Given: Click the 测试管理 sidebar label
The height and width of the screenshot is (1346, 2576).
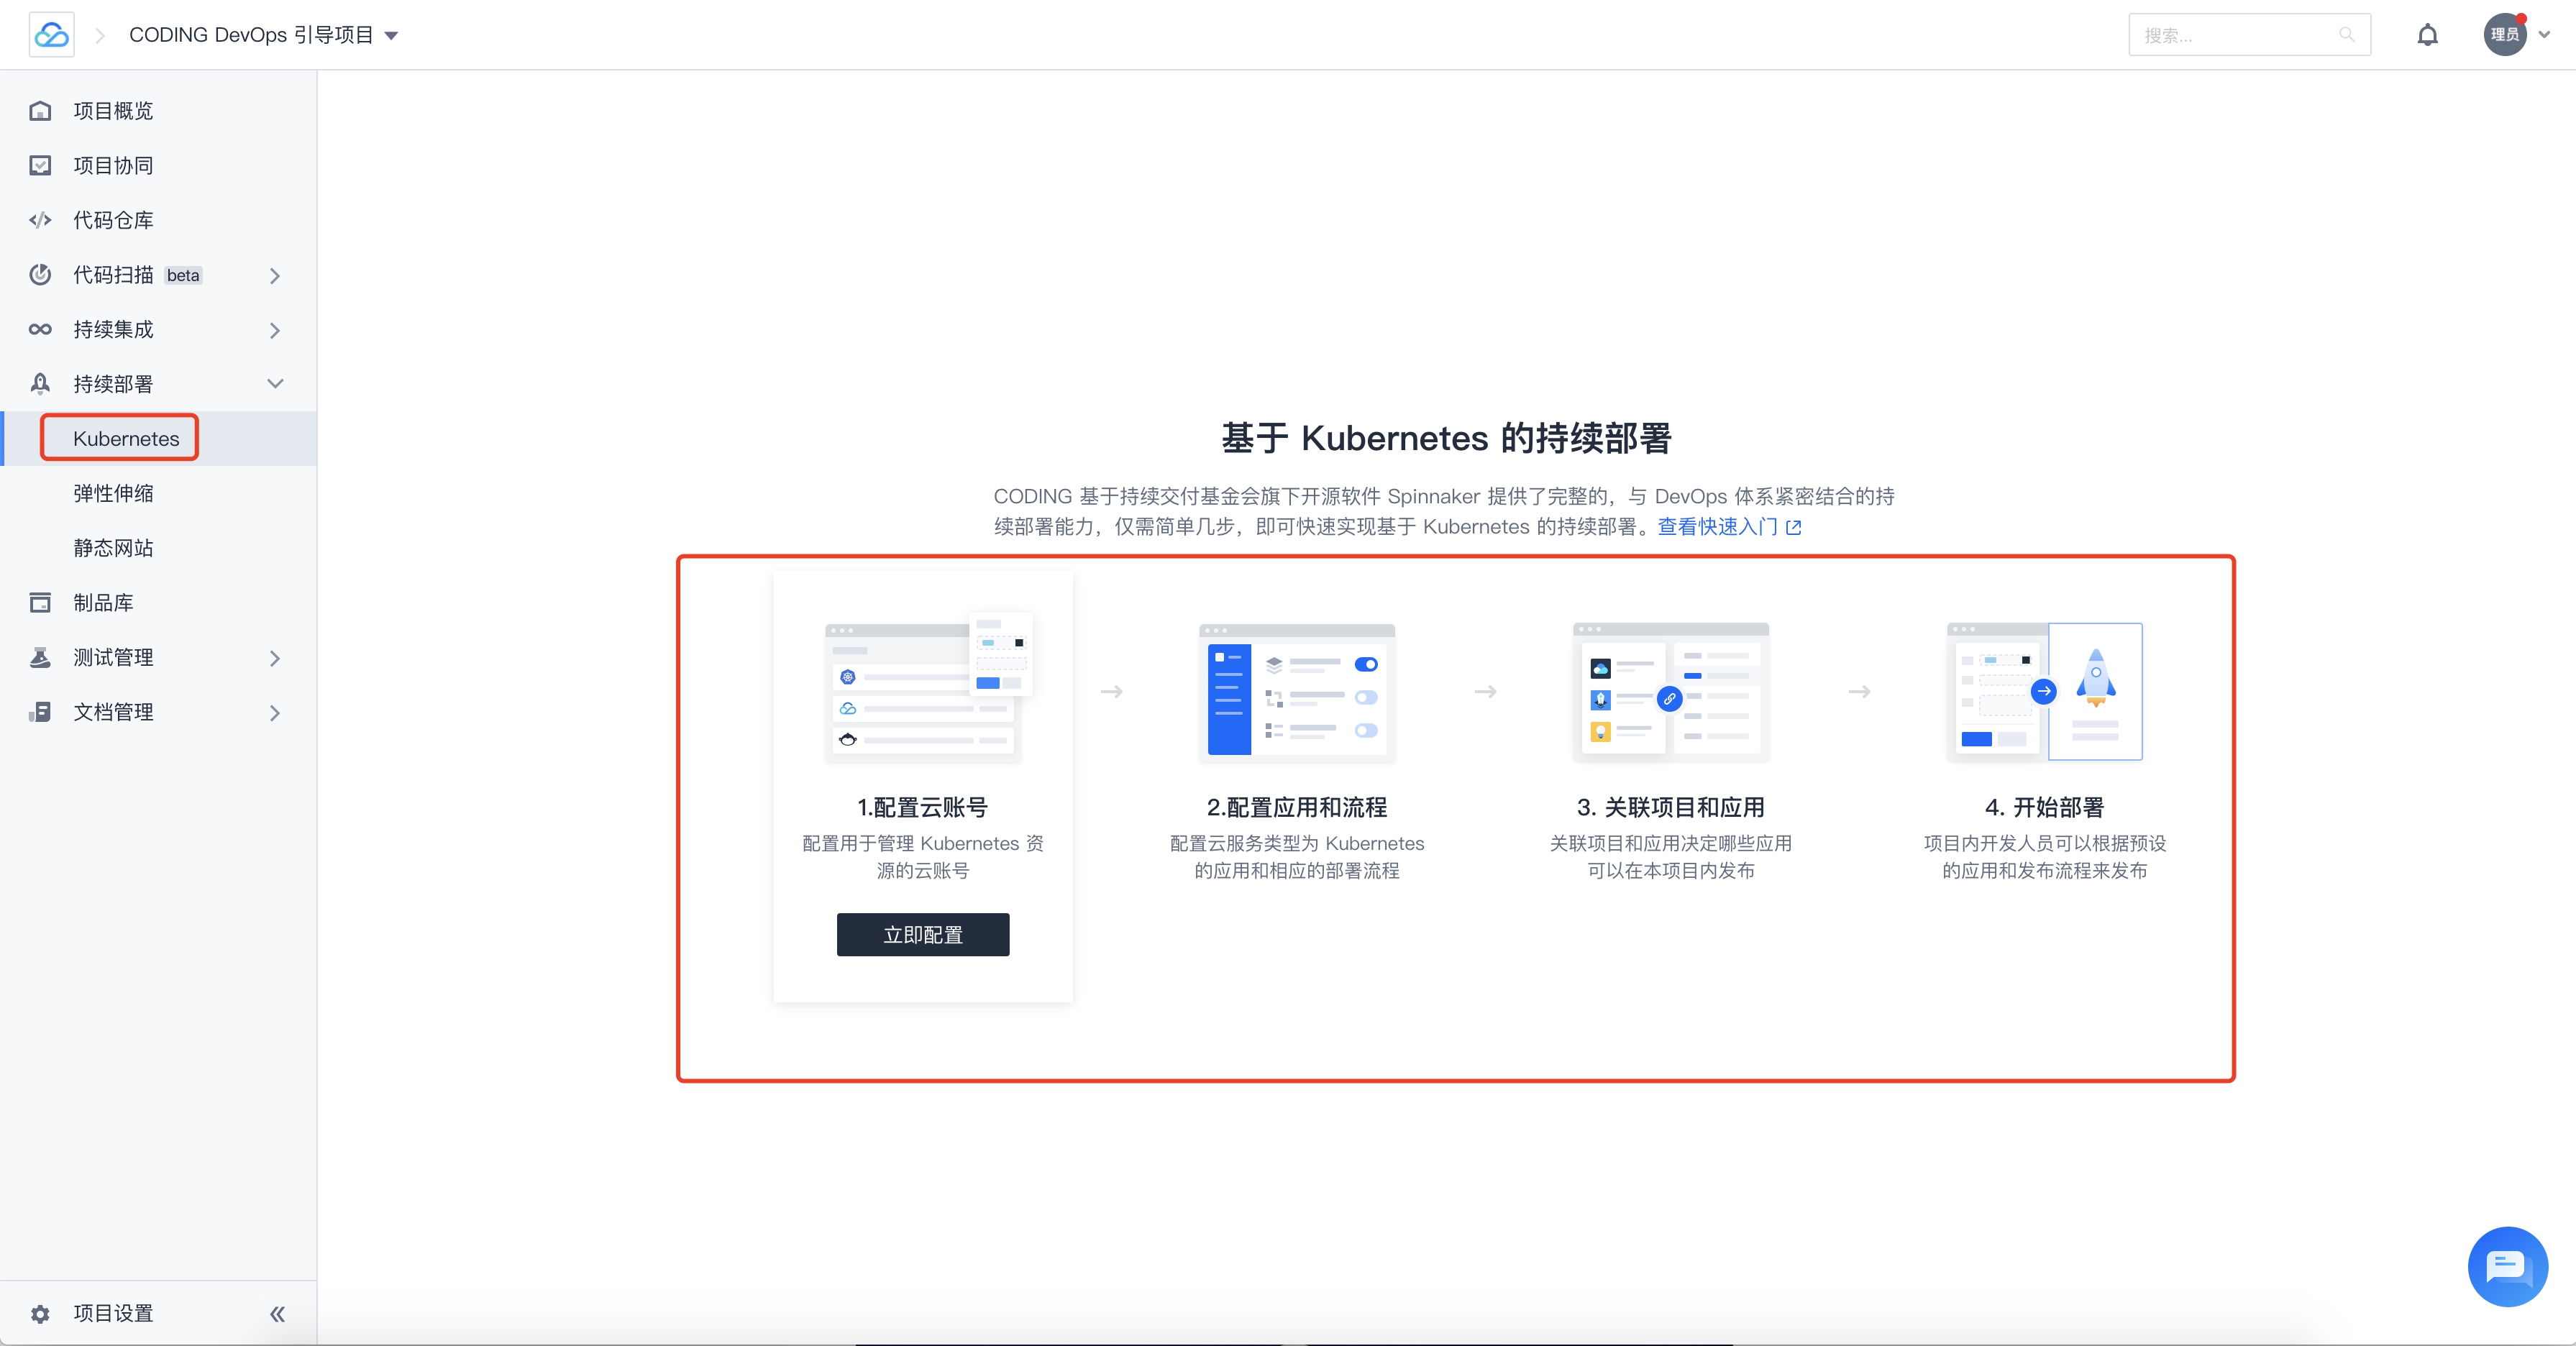Looking at the screenshot, I should click(113, 657).
